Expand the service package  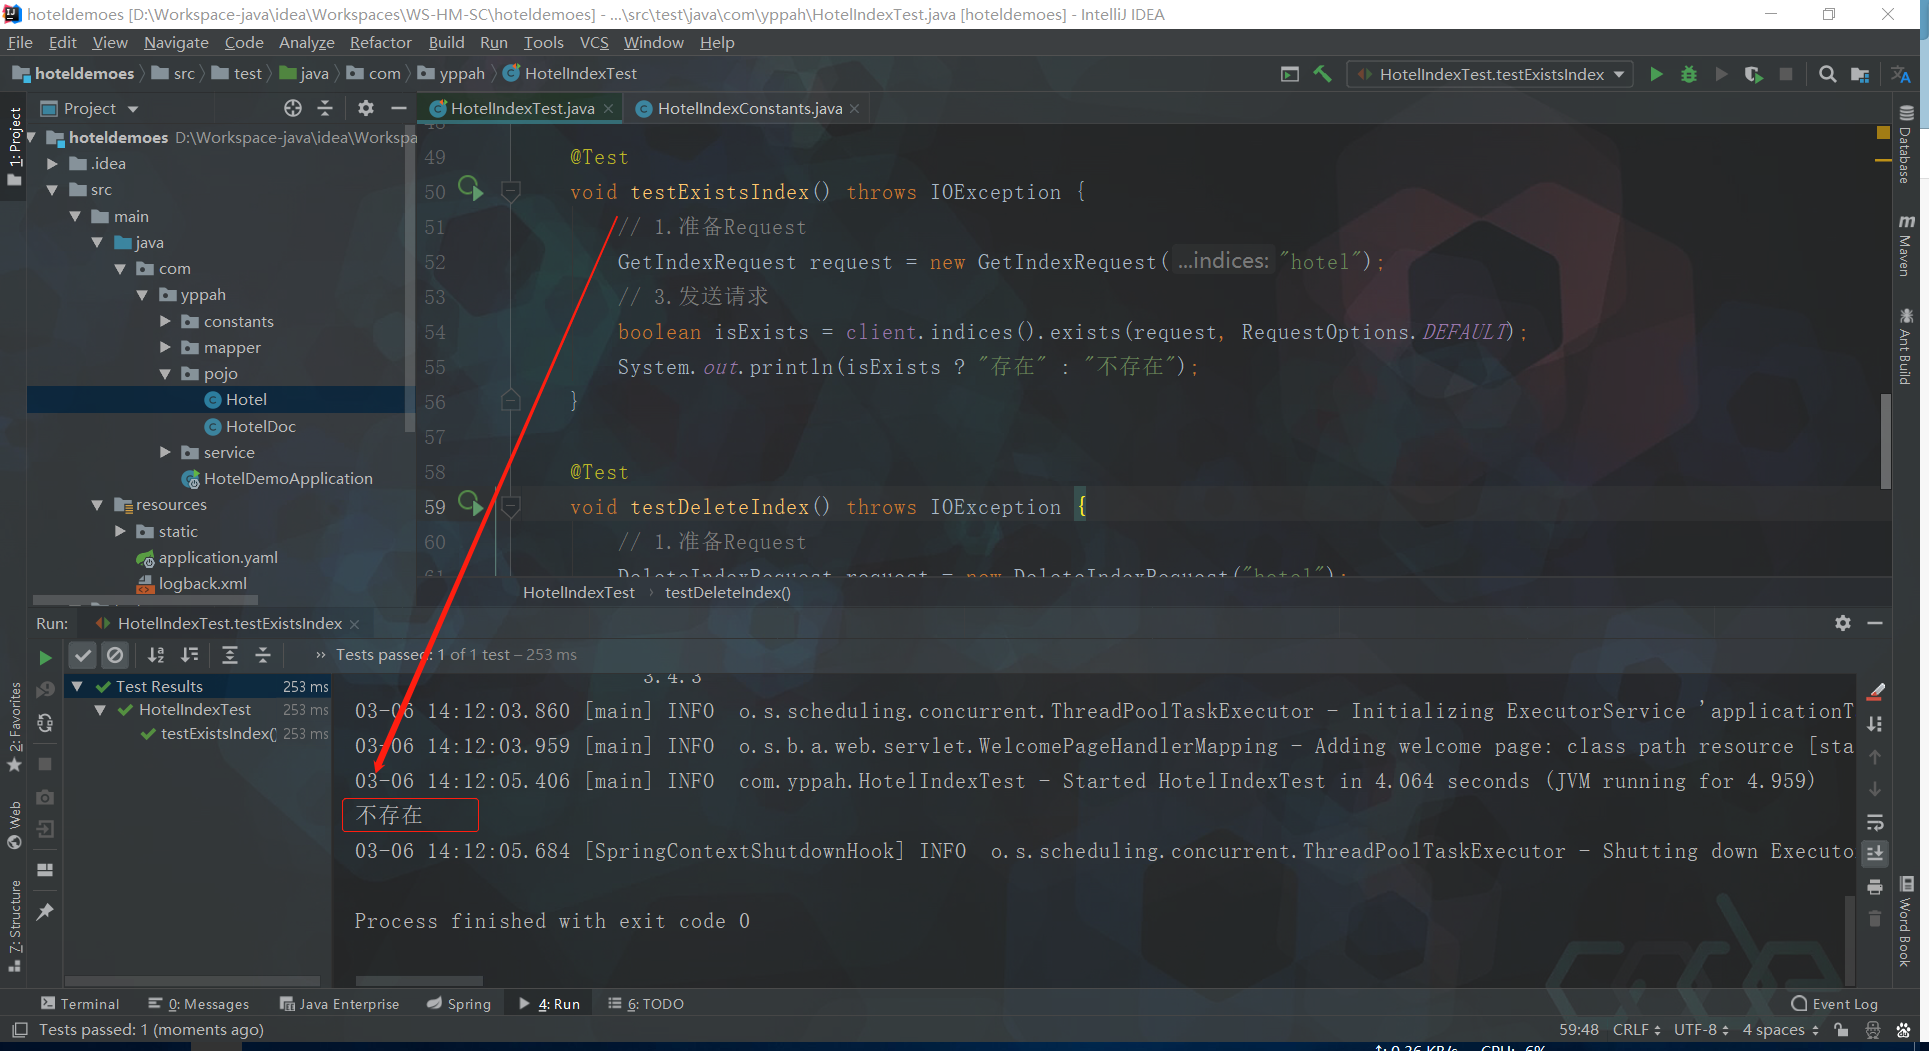(x=165, y=452)
